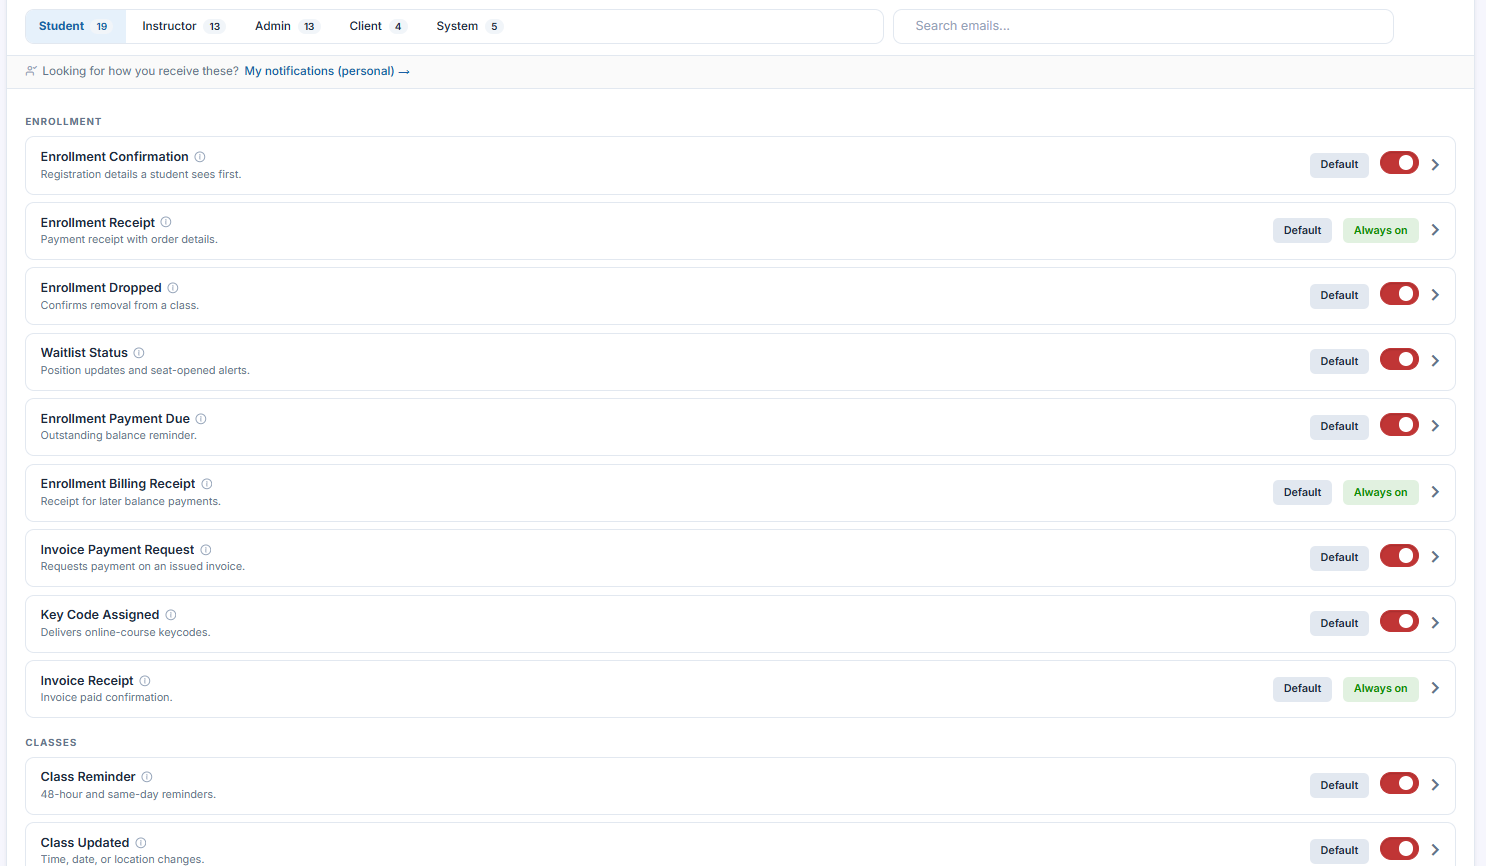Click info icon beside Key Code Assigned

click(x=171, y=615)
